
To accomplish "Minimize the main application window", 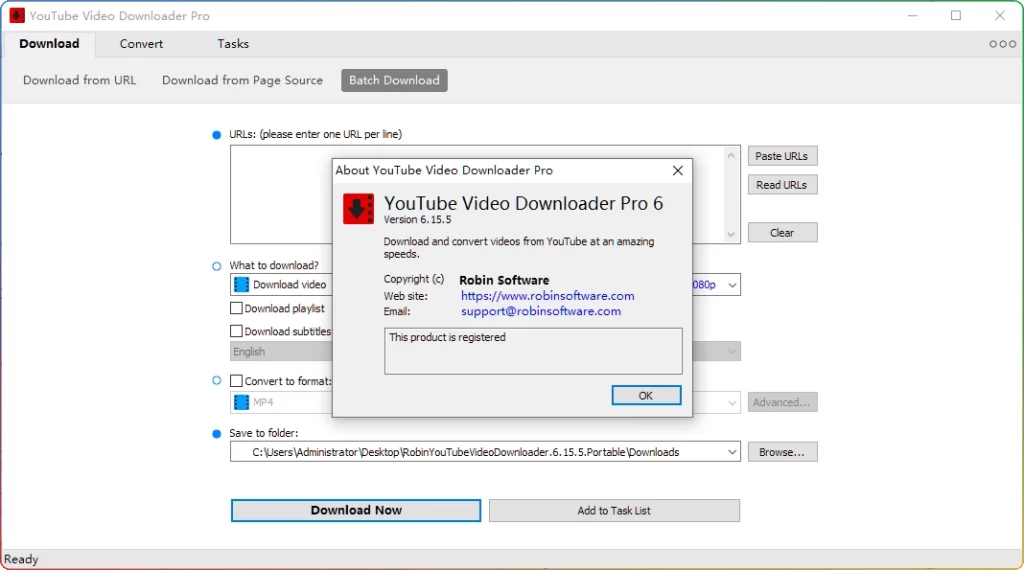I will point(913,16).
